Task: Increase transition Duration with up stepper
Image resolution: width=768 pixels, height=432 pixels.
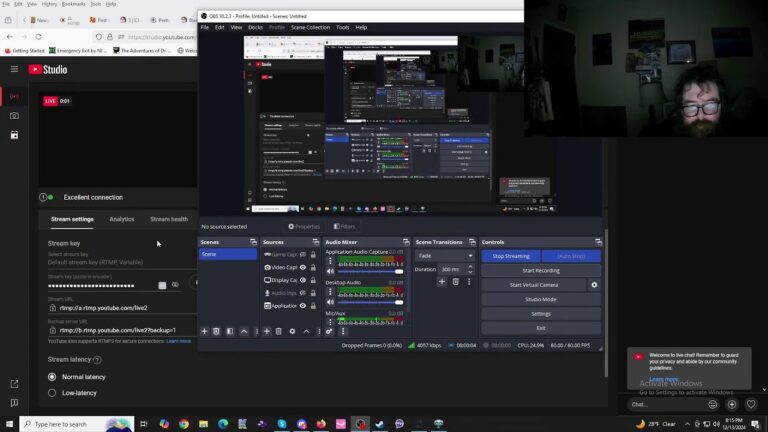Action: 470,267
